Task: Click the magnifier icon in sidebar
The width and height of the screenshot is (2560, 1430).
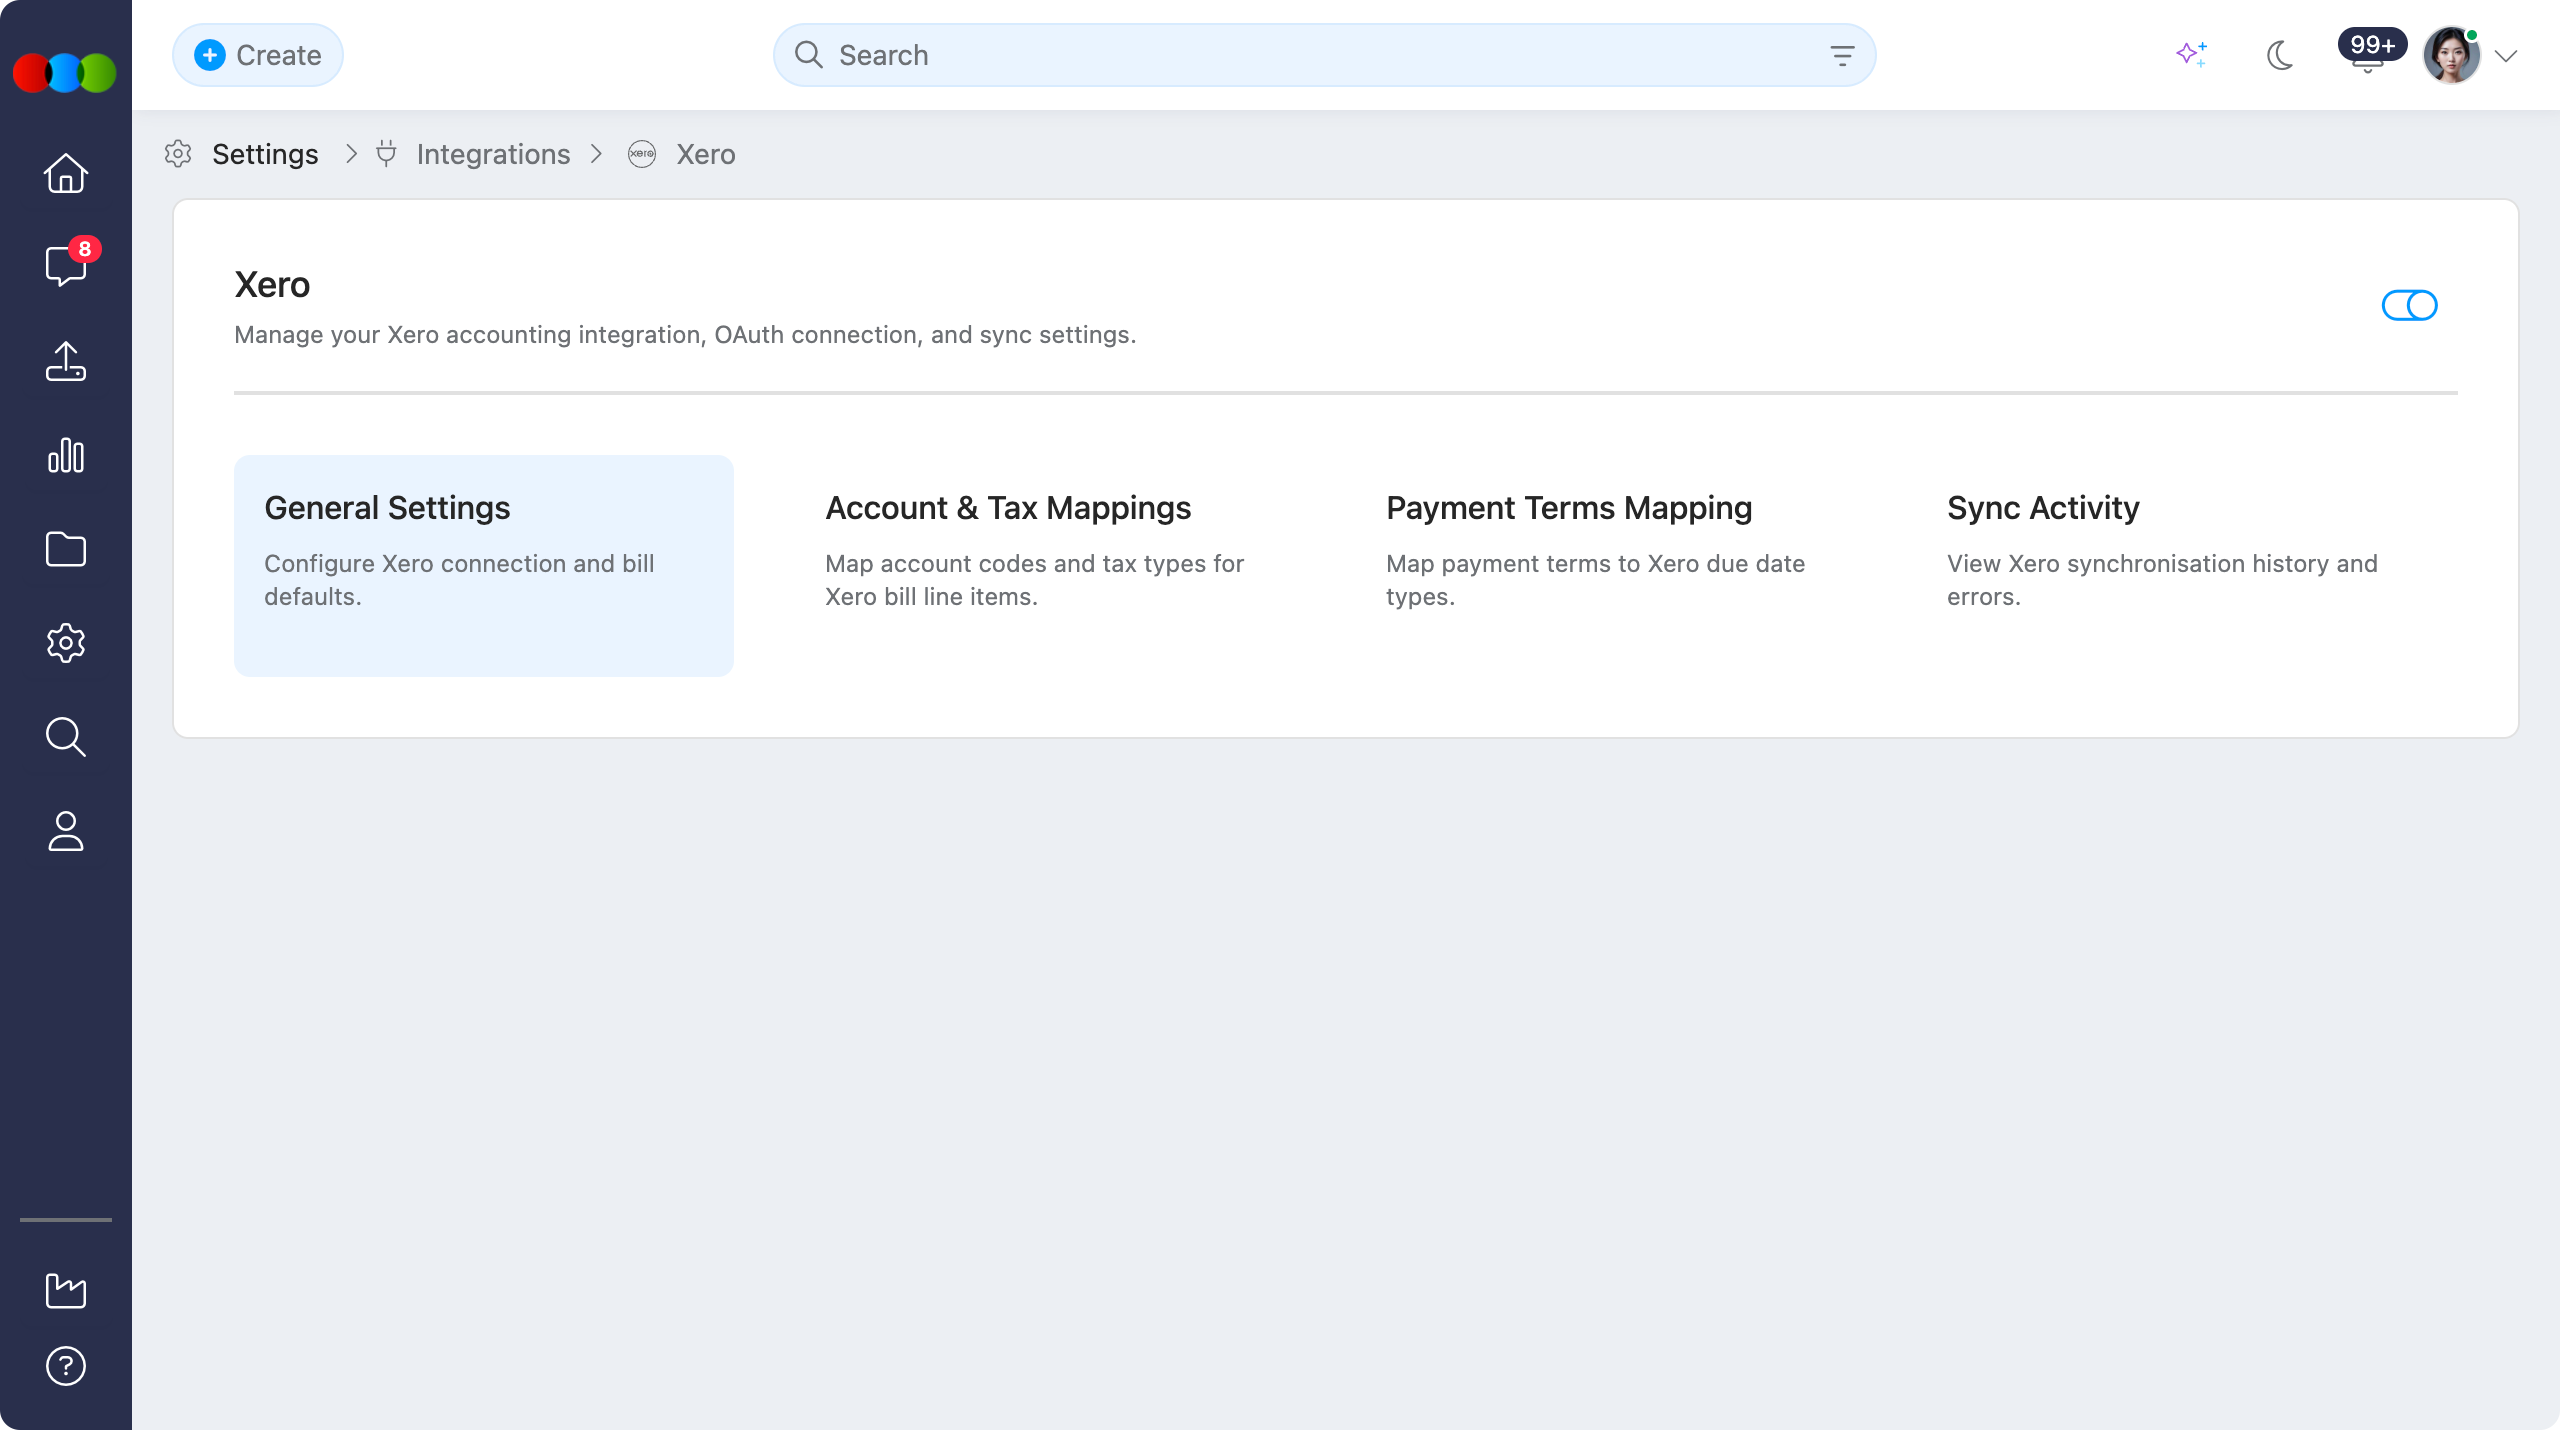Action: tap(66, 737)
